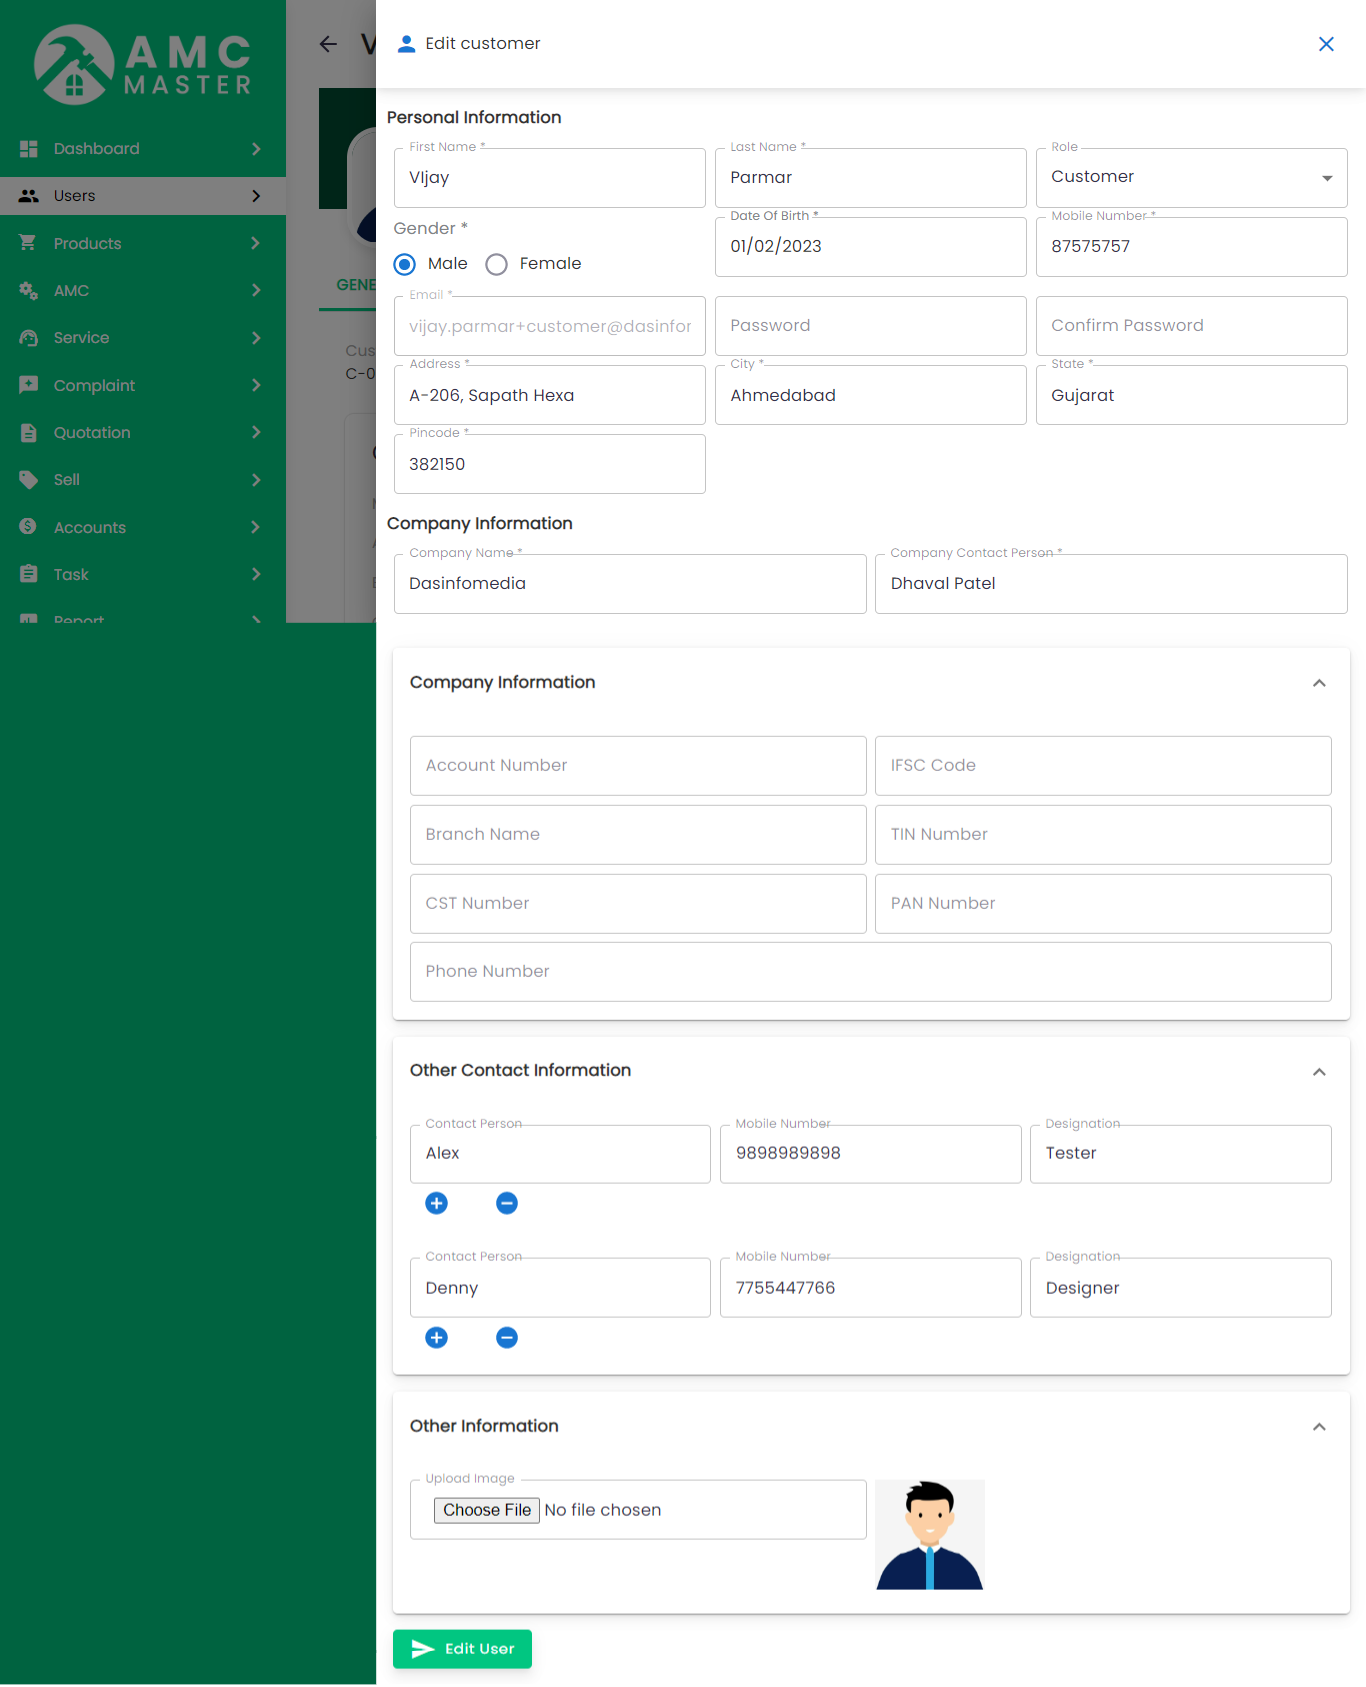Collapse the Other Contact Information section
The height and width of the screenshot is (1687, 1366).
click(1319, 1071)
